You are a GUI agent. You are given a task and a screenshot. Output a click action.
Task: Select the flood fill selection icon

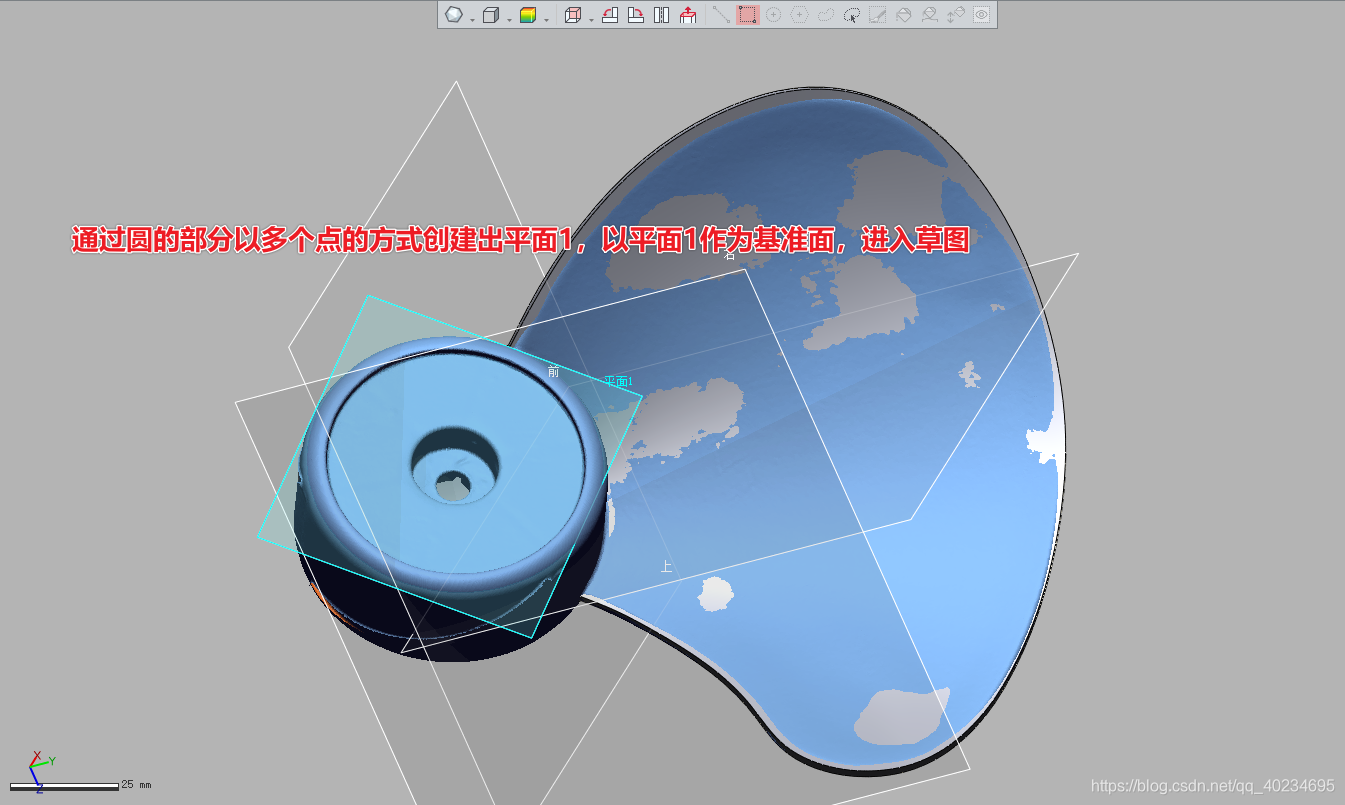[x=904, y=15]
